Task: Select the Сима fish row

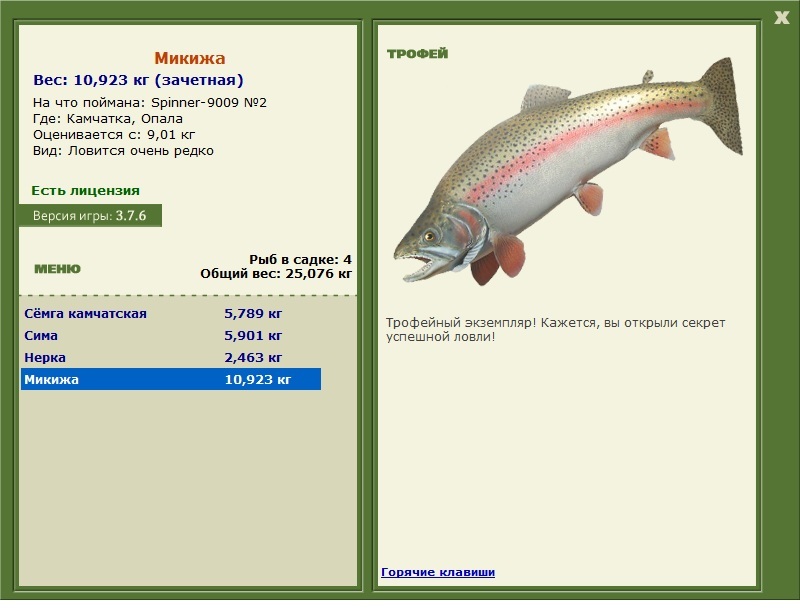Action: (x=171, y=335)
